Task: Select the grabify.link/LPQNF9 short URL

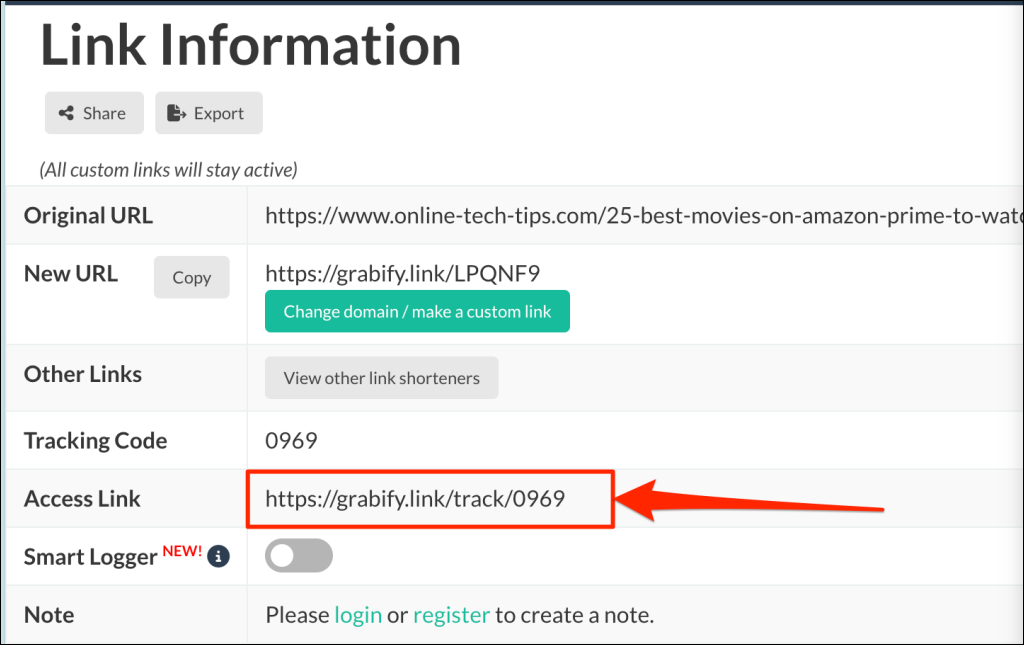Action: pos(403,273)
